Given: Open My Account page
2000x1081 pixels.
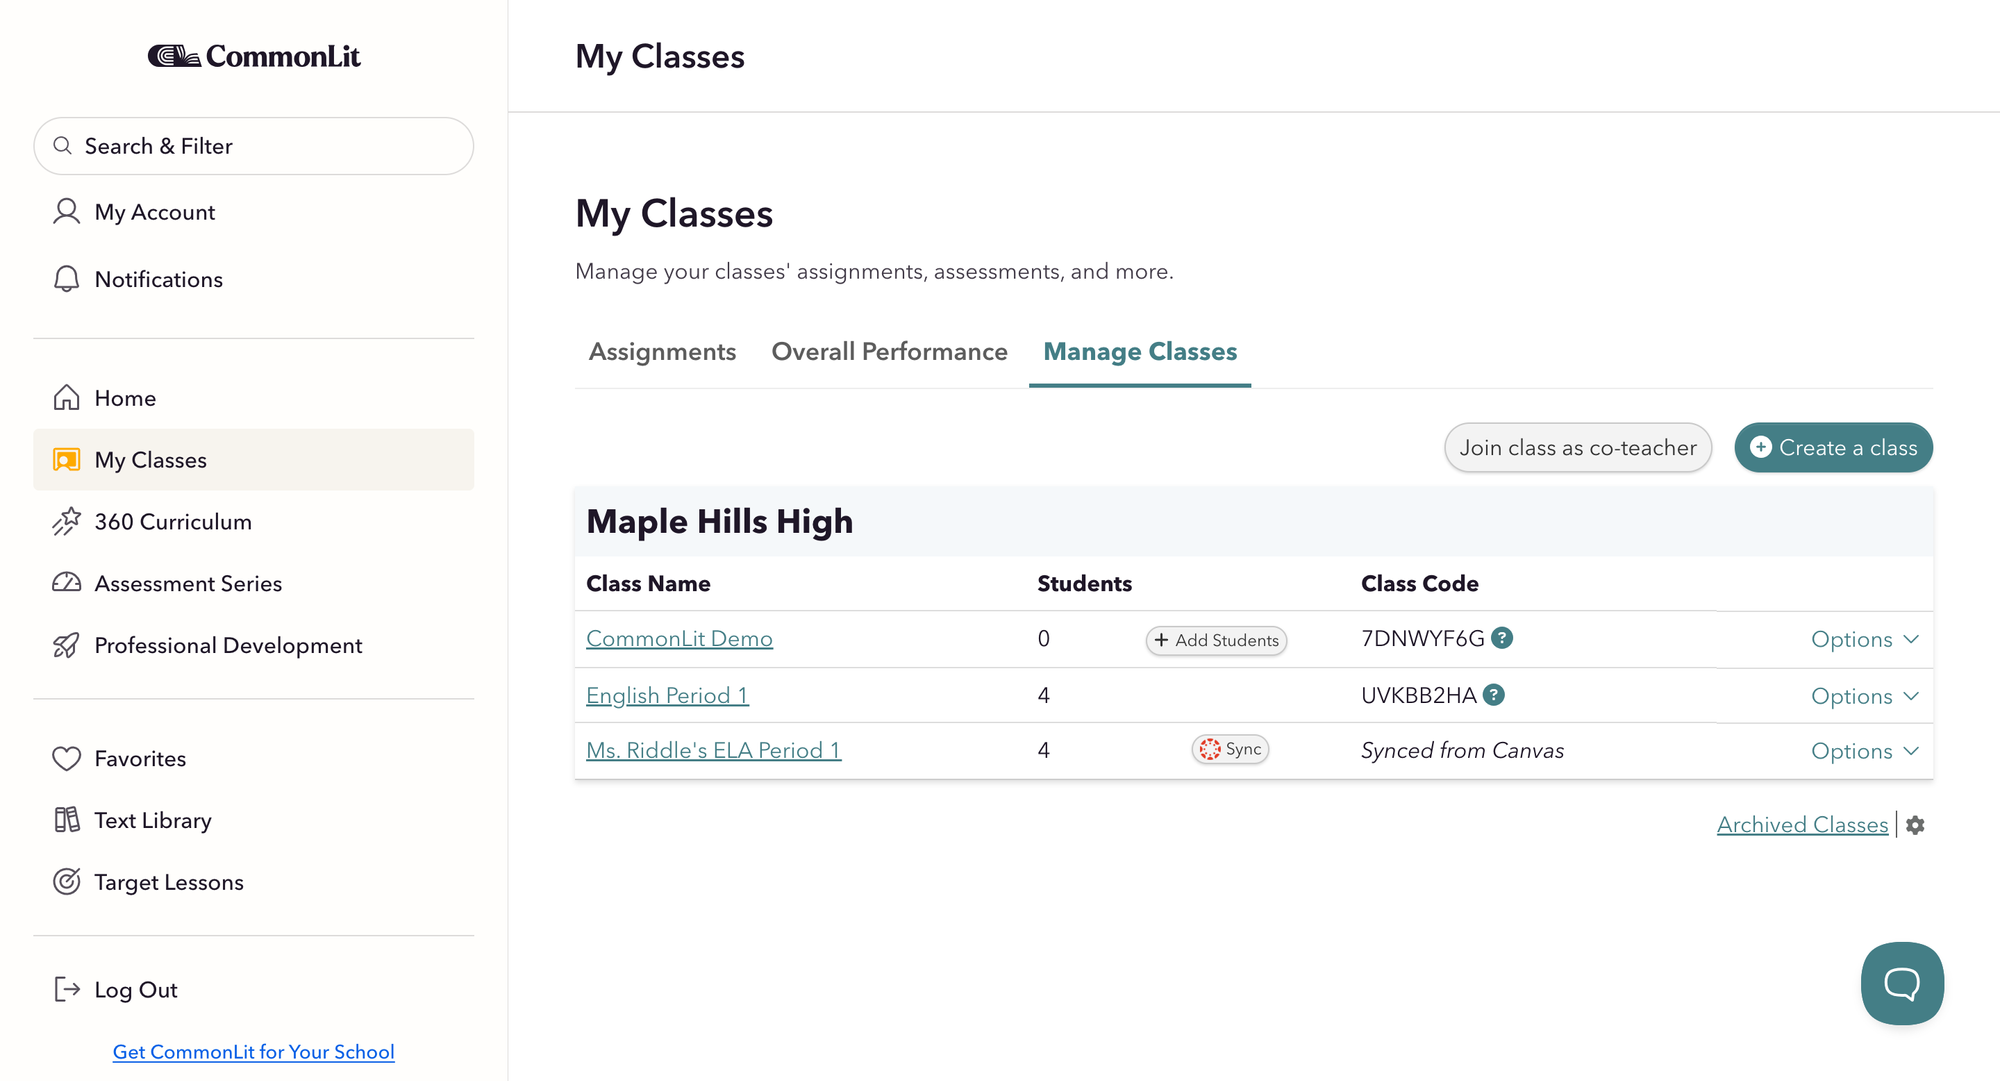Looking at the screenshot, I should point(155,212).
